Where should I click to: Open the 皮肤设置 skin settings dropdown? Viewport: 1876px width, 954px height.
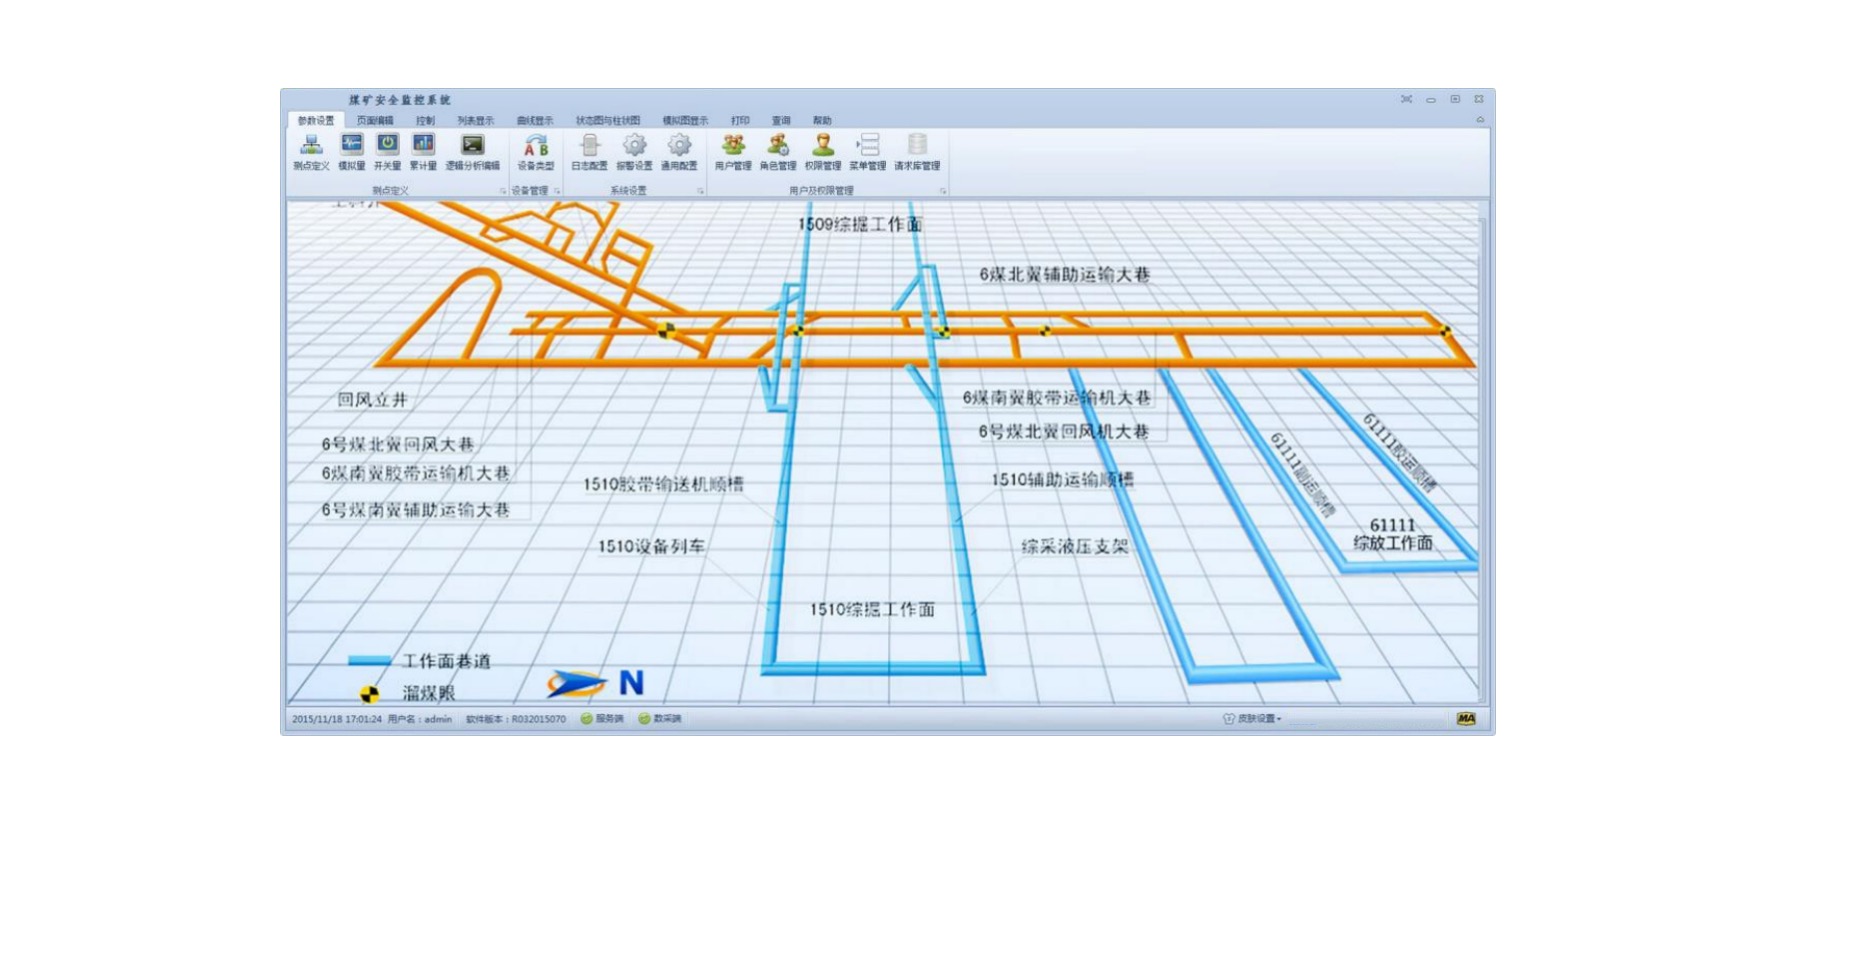coord(1253,719)
